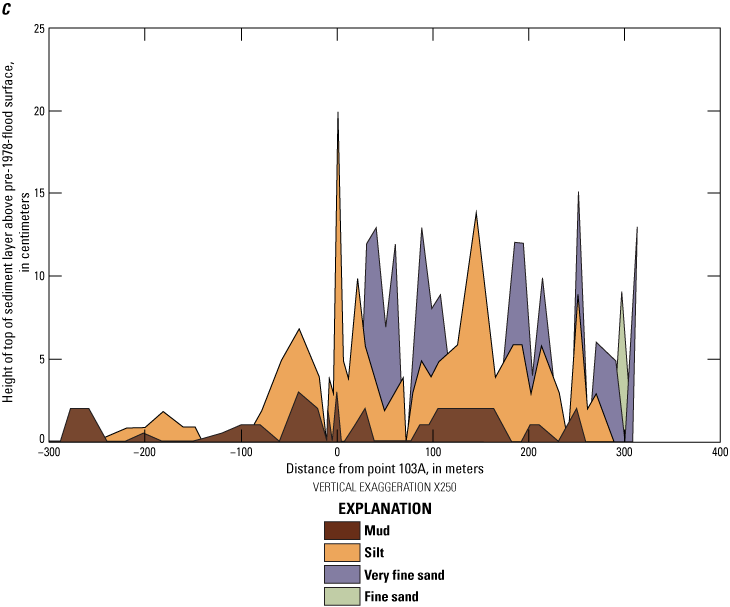Click the x-axis tick label −300
Viewport: 730px width, 607px height.
pyautogui.click(x=48, y=452)
